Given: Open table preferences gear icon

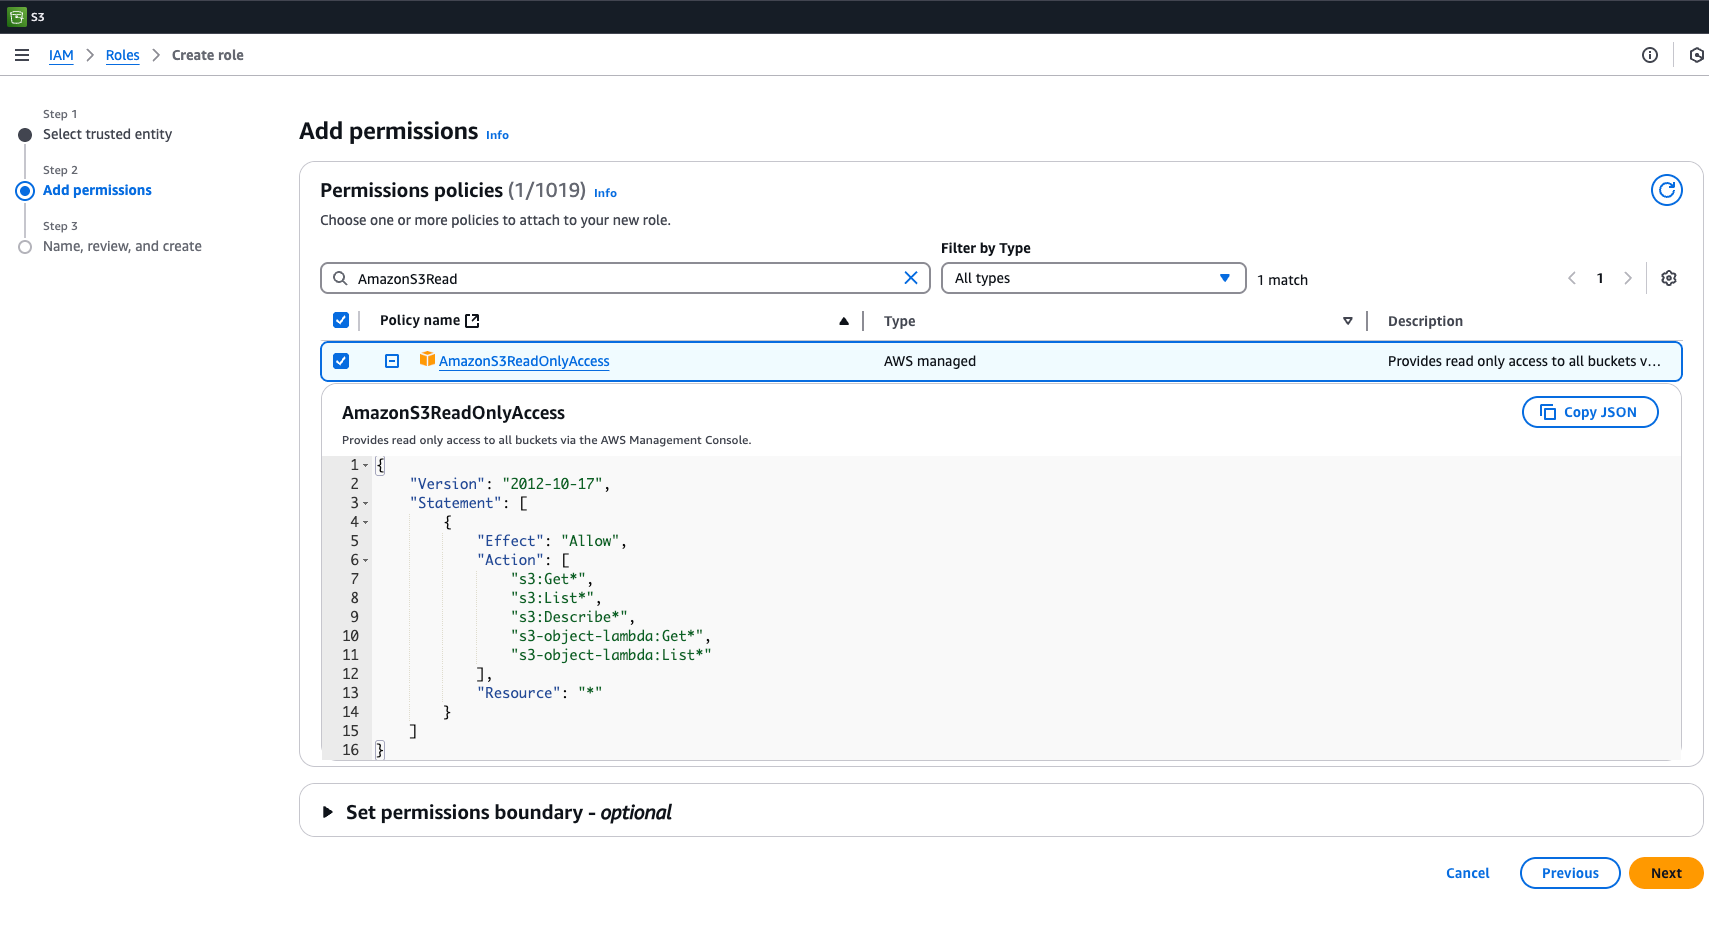Looking at the screenshot, I should tap(1669, 278).
